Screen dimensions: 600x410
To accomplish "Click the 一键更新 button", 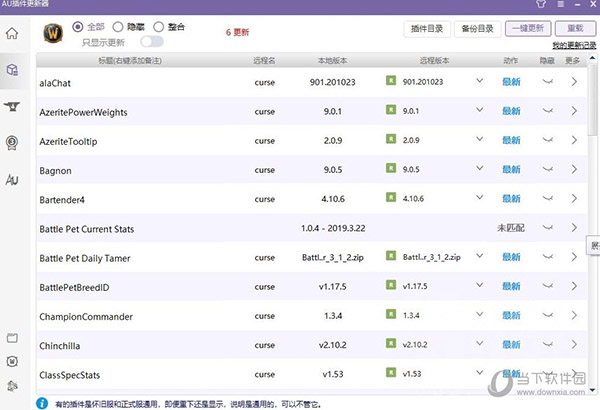I will click(x=528, y=28).
